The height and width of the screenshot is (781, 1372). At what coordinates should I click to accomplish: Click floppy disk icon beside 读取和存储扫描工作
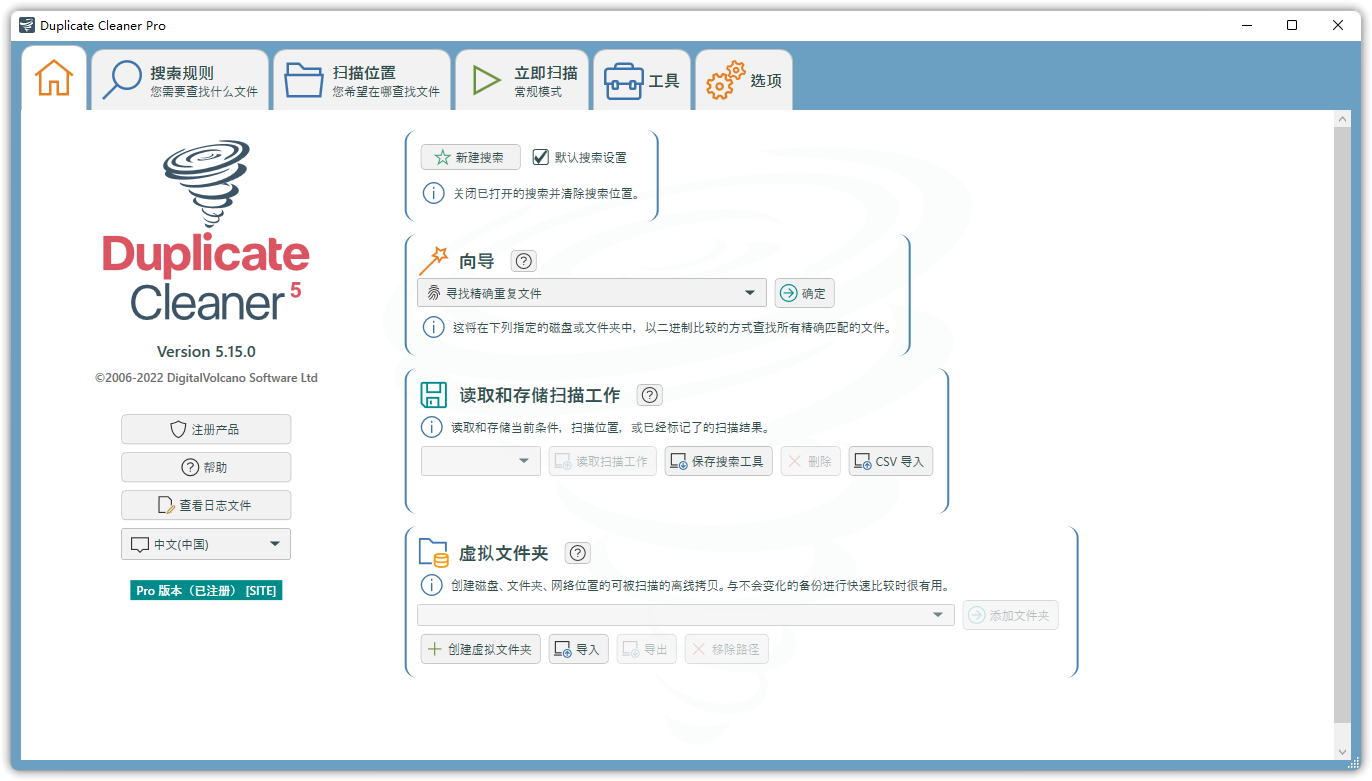point(433,394)
